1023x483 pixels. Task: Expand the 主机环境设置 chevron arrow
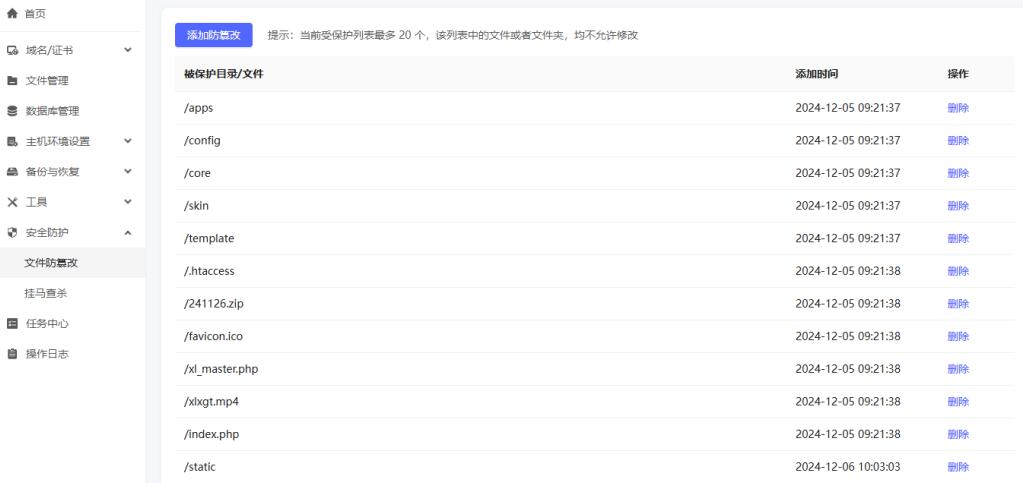click(x=127, y=141)
